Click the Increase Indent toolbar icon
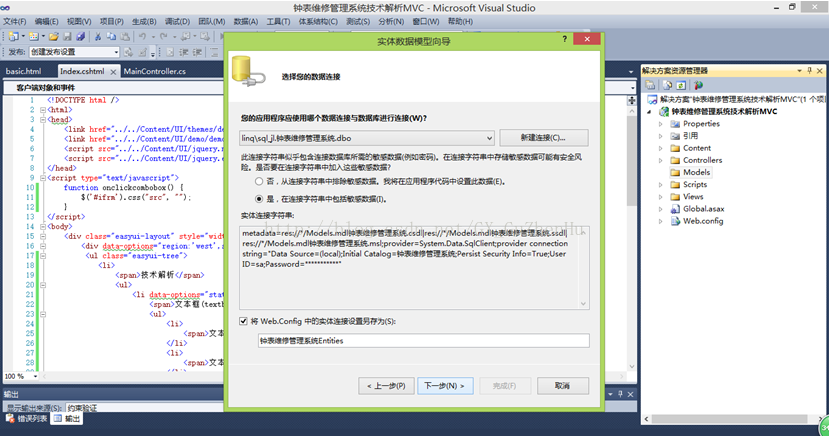829x436 pixels. click(197, 52)
